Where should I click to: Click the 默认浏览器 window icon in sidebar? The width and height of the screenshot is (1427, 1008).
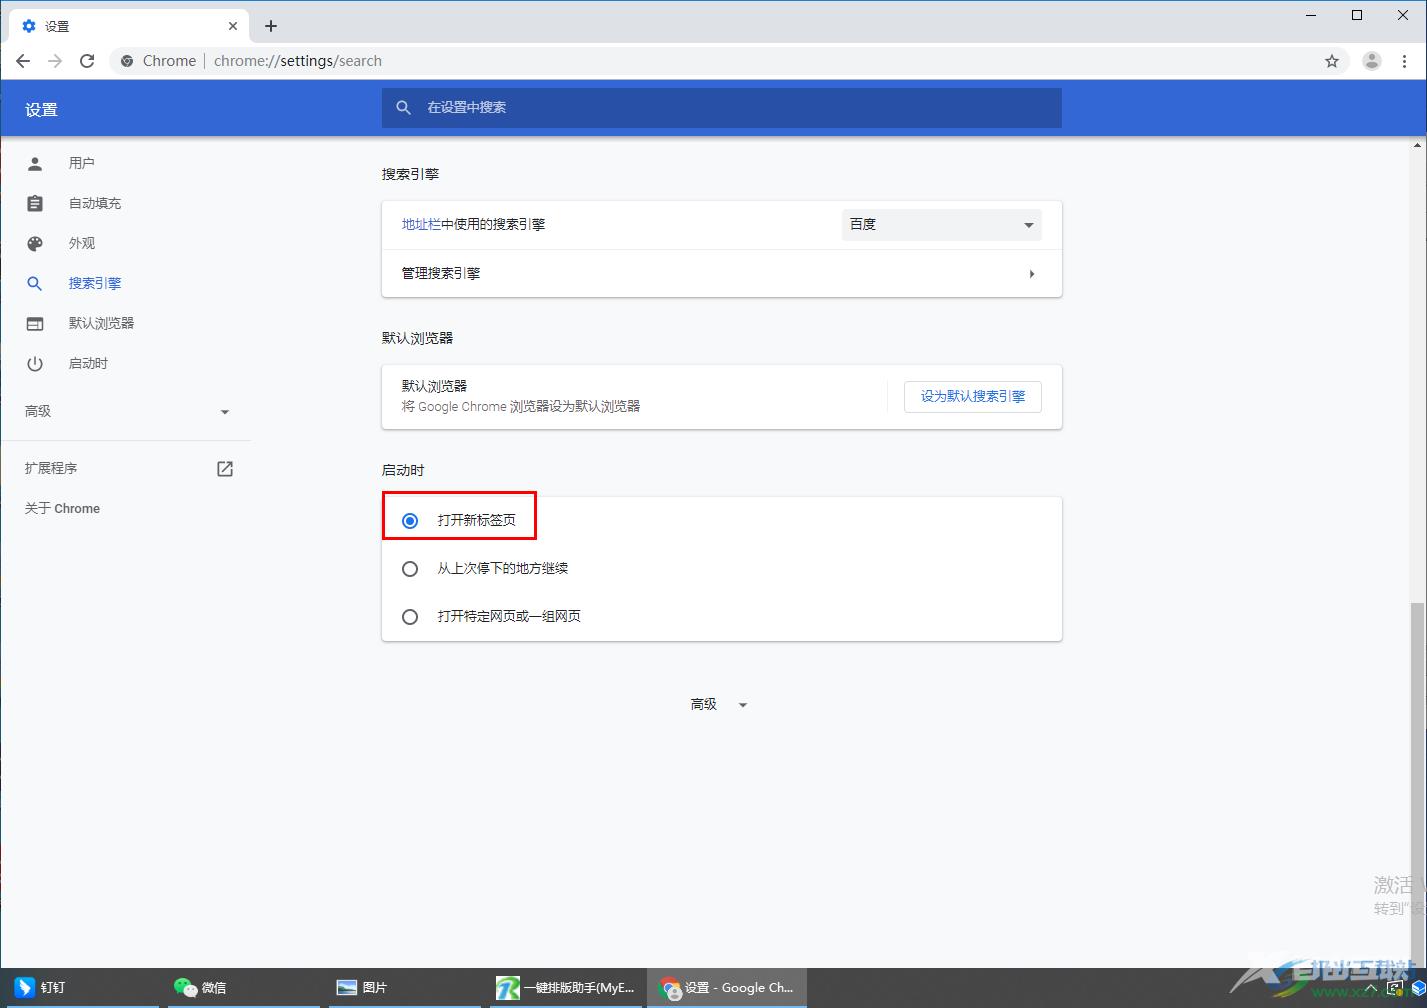35,323
